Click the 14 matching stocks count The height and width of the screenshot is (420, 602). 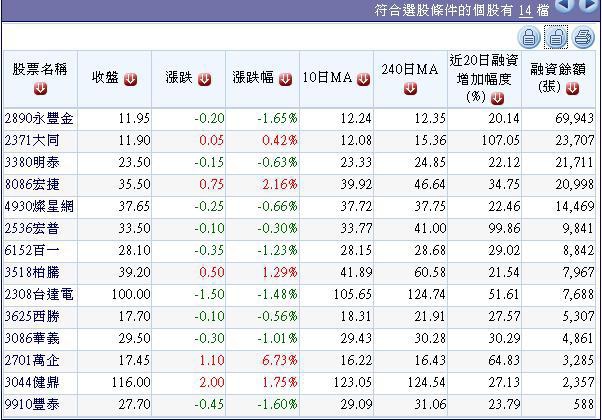(525, 10)
